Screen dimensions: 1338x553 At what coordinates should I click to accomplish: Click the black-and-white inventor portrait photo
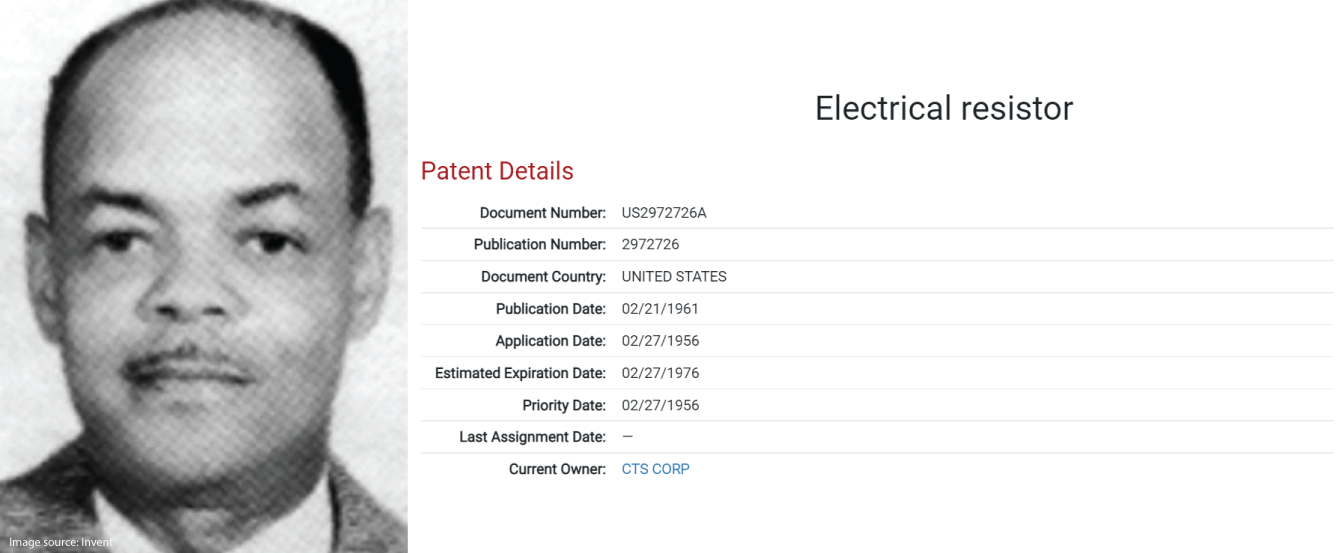coord(204,276)
